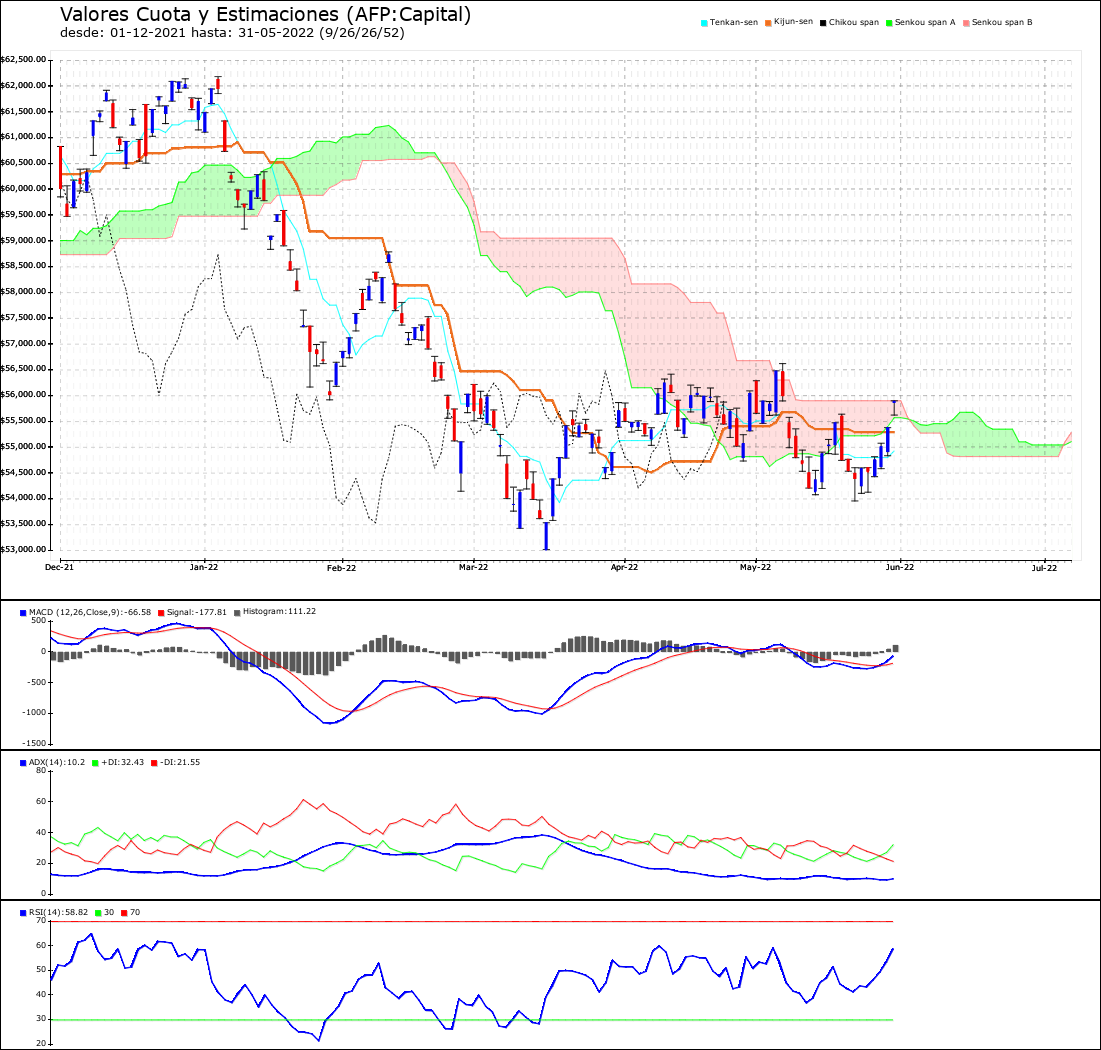The image size is (1101, 1050).
Task: Click the $55,000.00 price axis label
Action: (23, 447)
